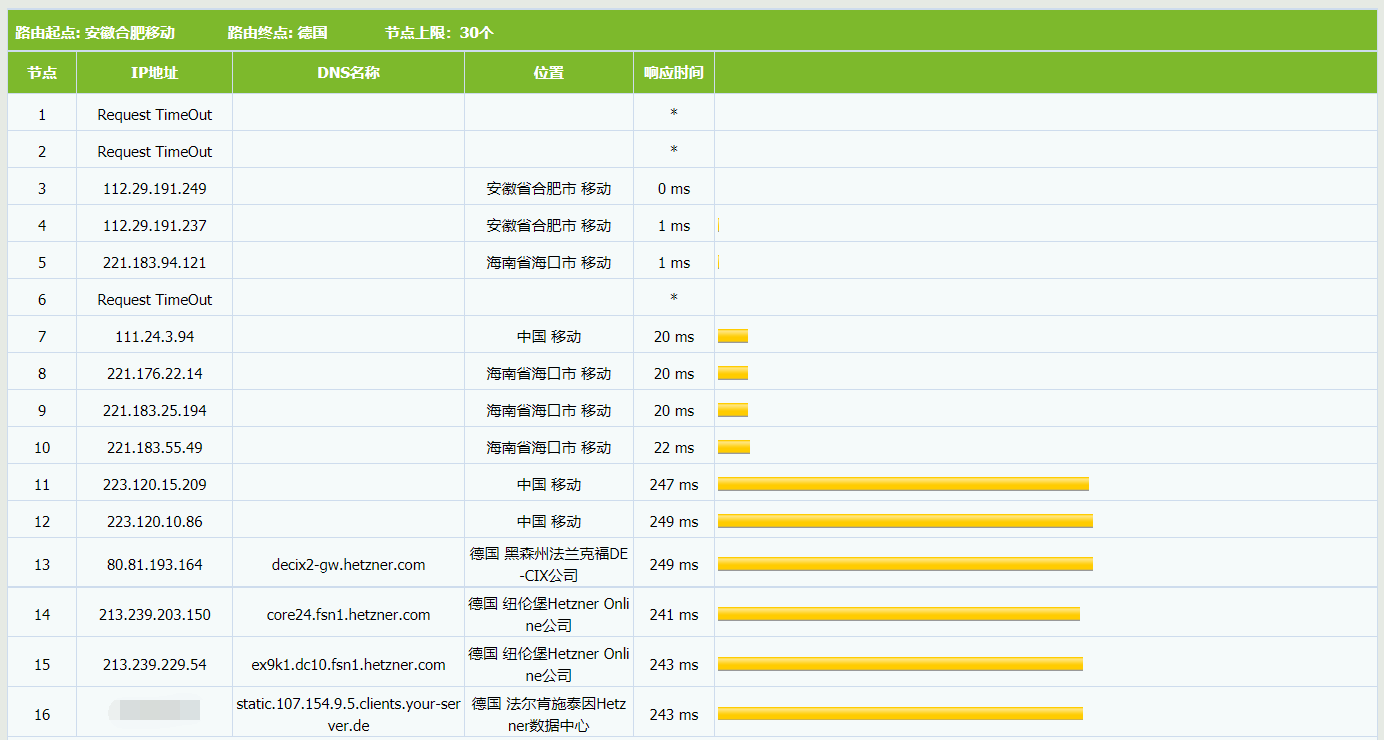The image size is (1384, 740).
Task: Click Request TimeOut in node 6 row
Action: pos(155,299)
